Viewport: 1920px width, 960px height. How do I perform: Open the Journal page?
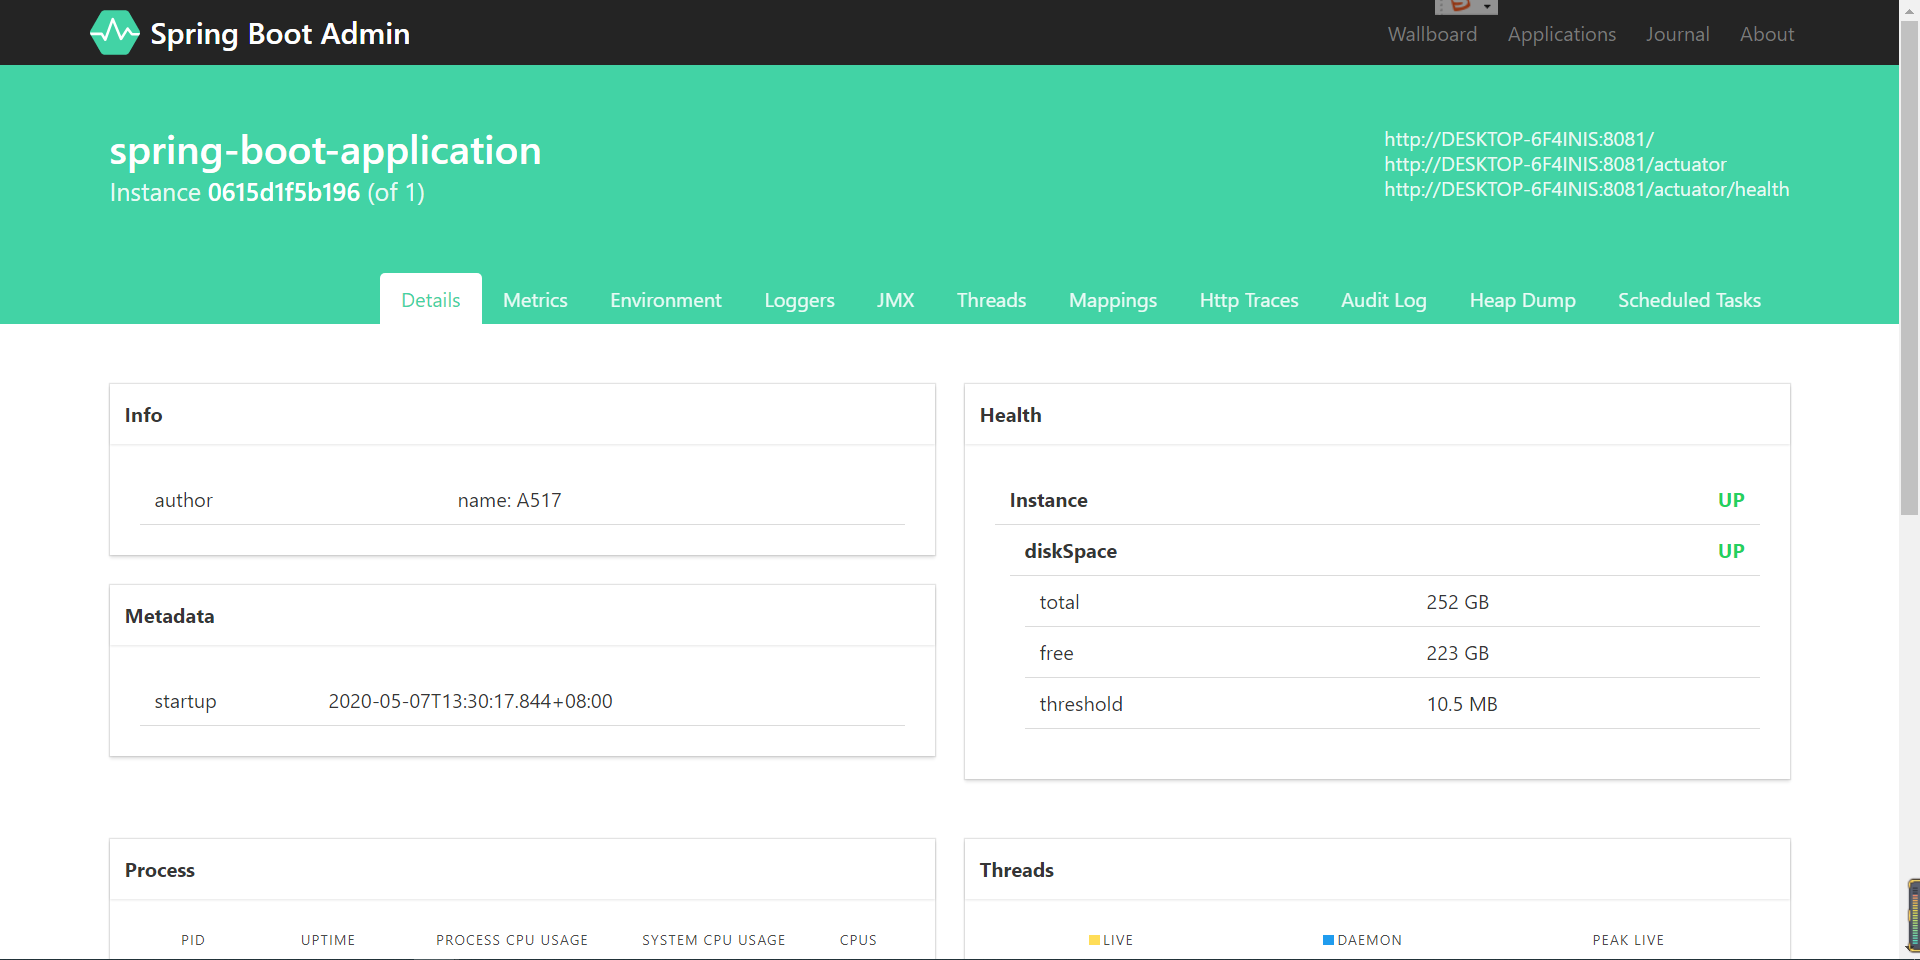1677,34
